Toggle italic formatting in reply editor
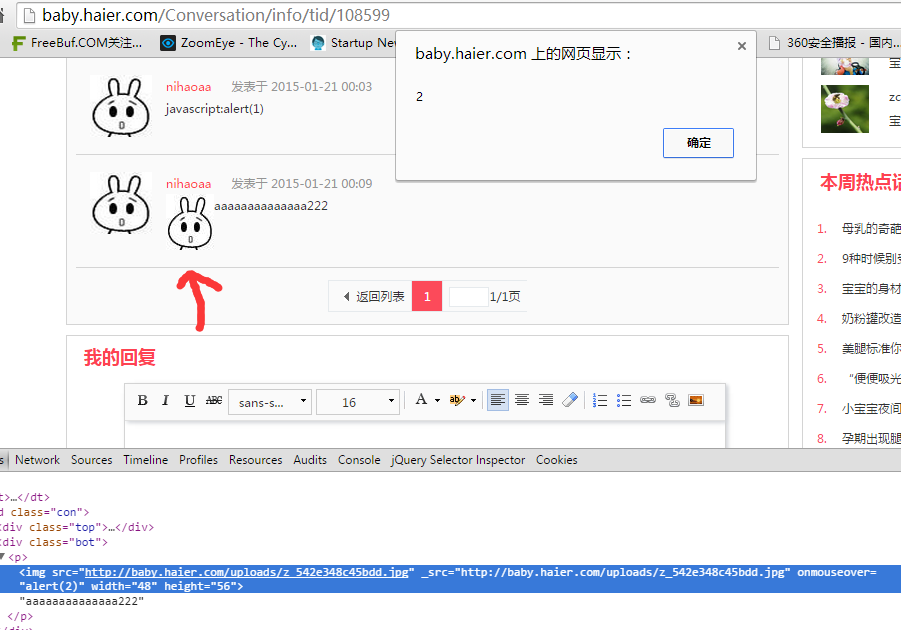This screenshot has height=630, width=901. (x=165, y=401)
